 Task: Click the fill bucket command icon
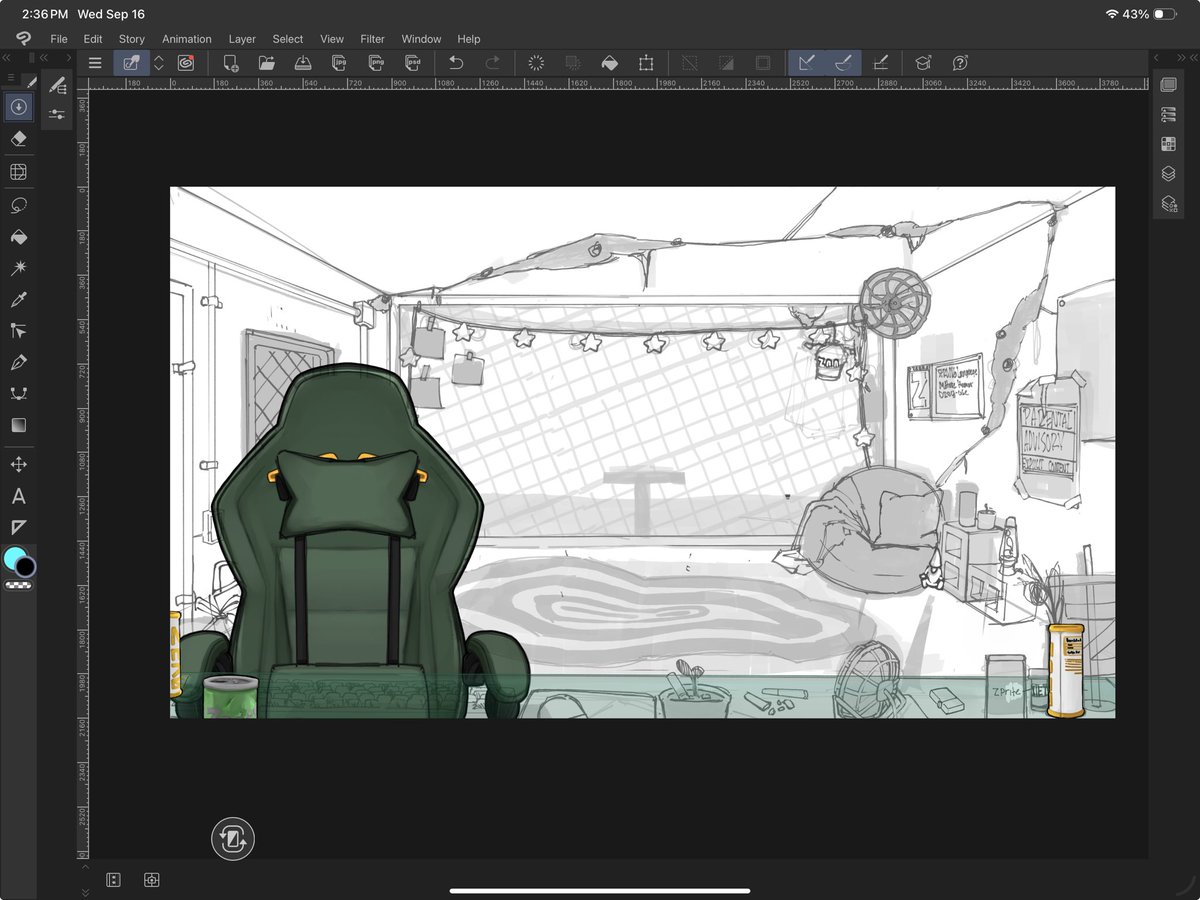(x=609, y=63)
